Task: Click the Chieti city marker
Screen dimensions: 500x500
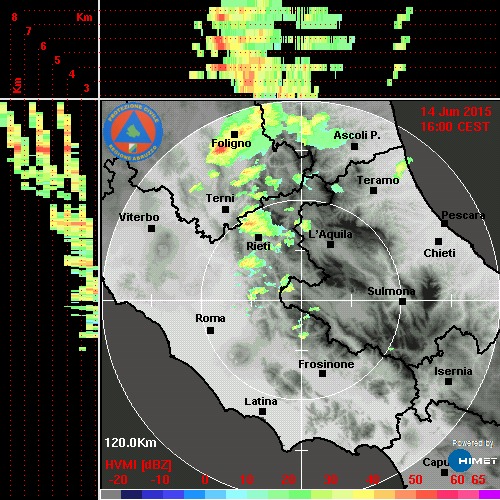Action: click(439, 241)
